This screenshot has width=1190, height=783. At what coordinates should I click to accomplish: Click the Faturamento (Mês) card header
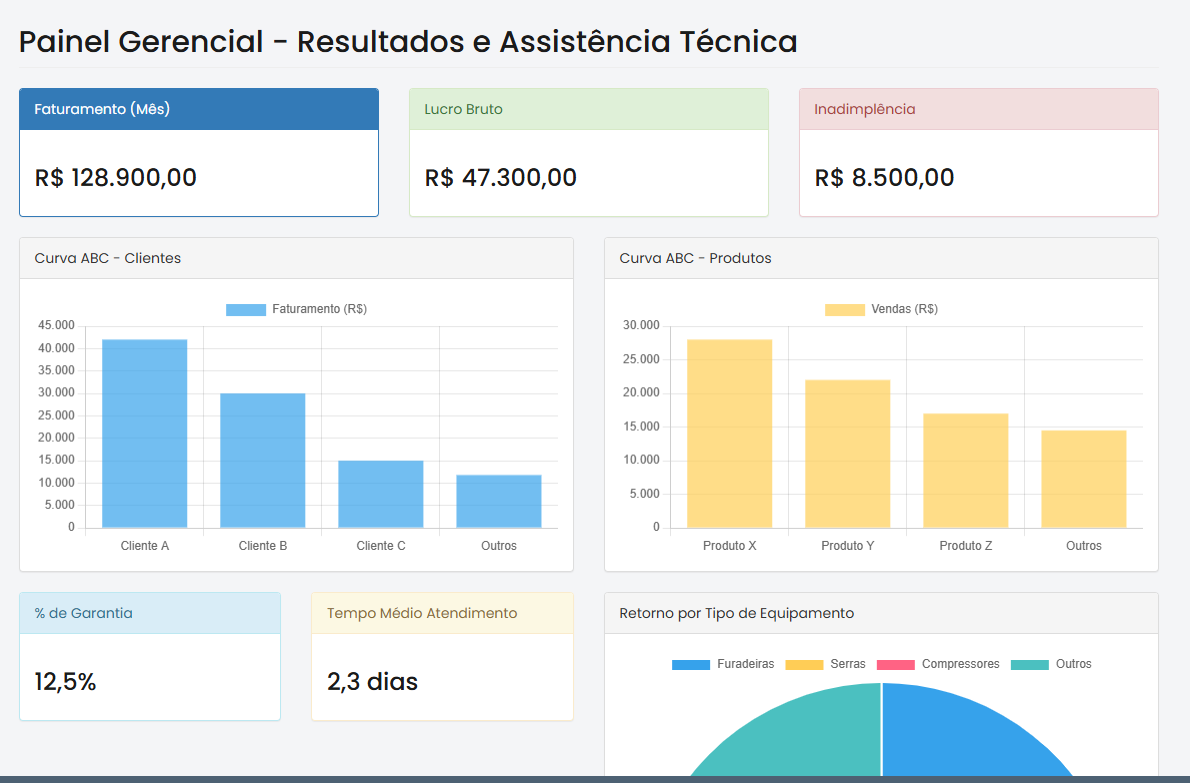click(199, 109)
